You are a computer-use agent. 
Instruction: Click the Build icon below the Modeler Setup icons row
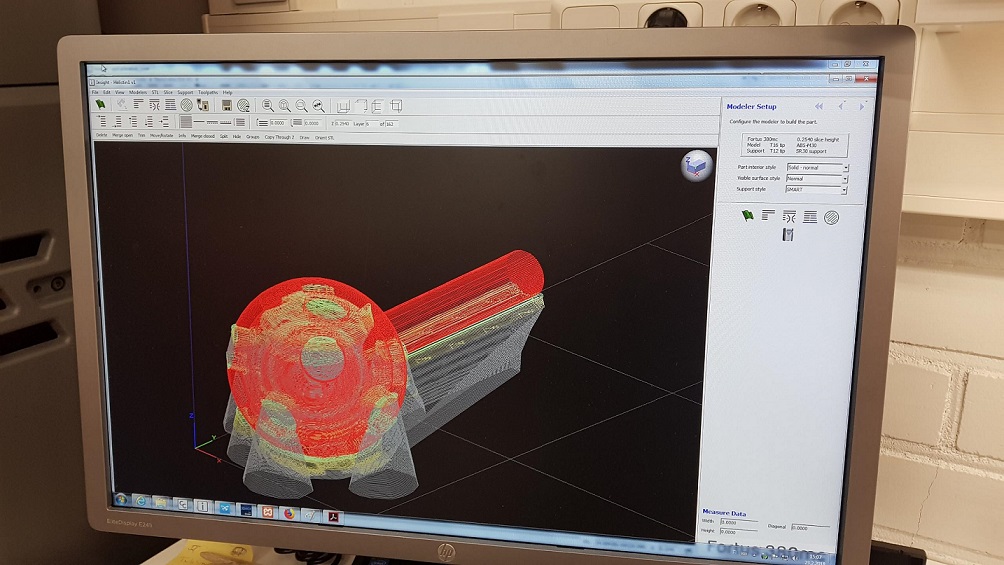(788, 234)
